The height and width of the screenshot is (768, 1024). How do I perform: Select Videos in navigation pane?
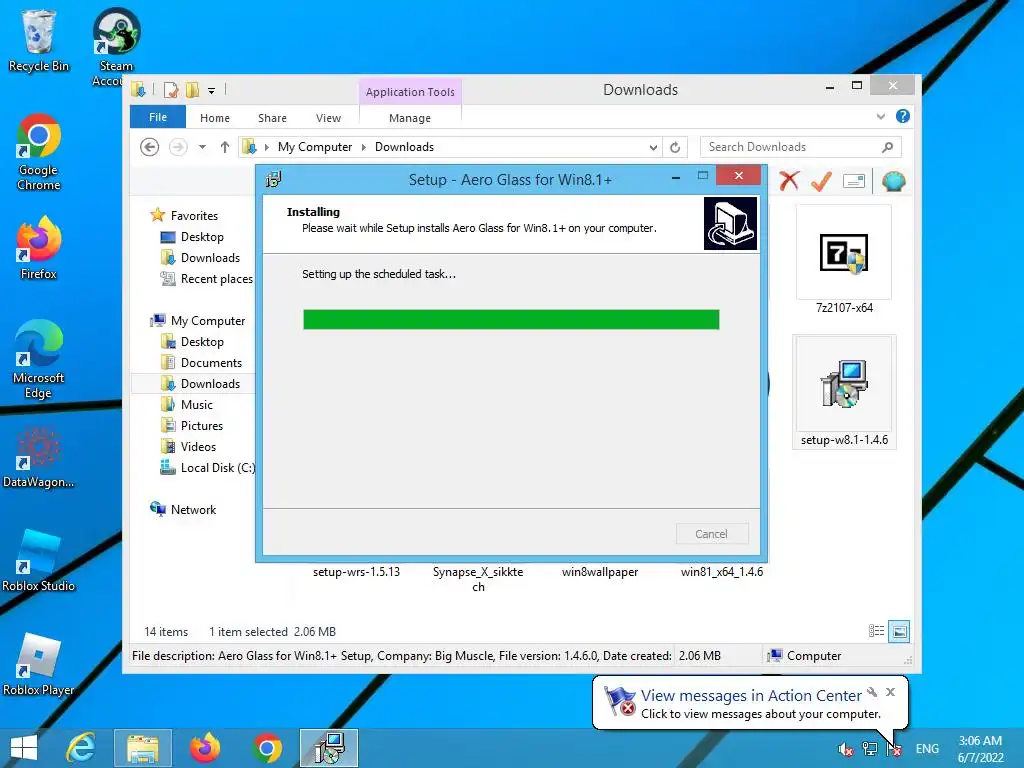pyautogui.click(x=198, y=447)
